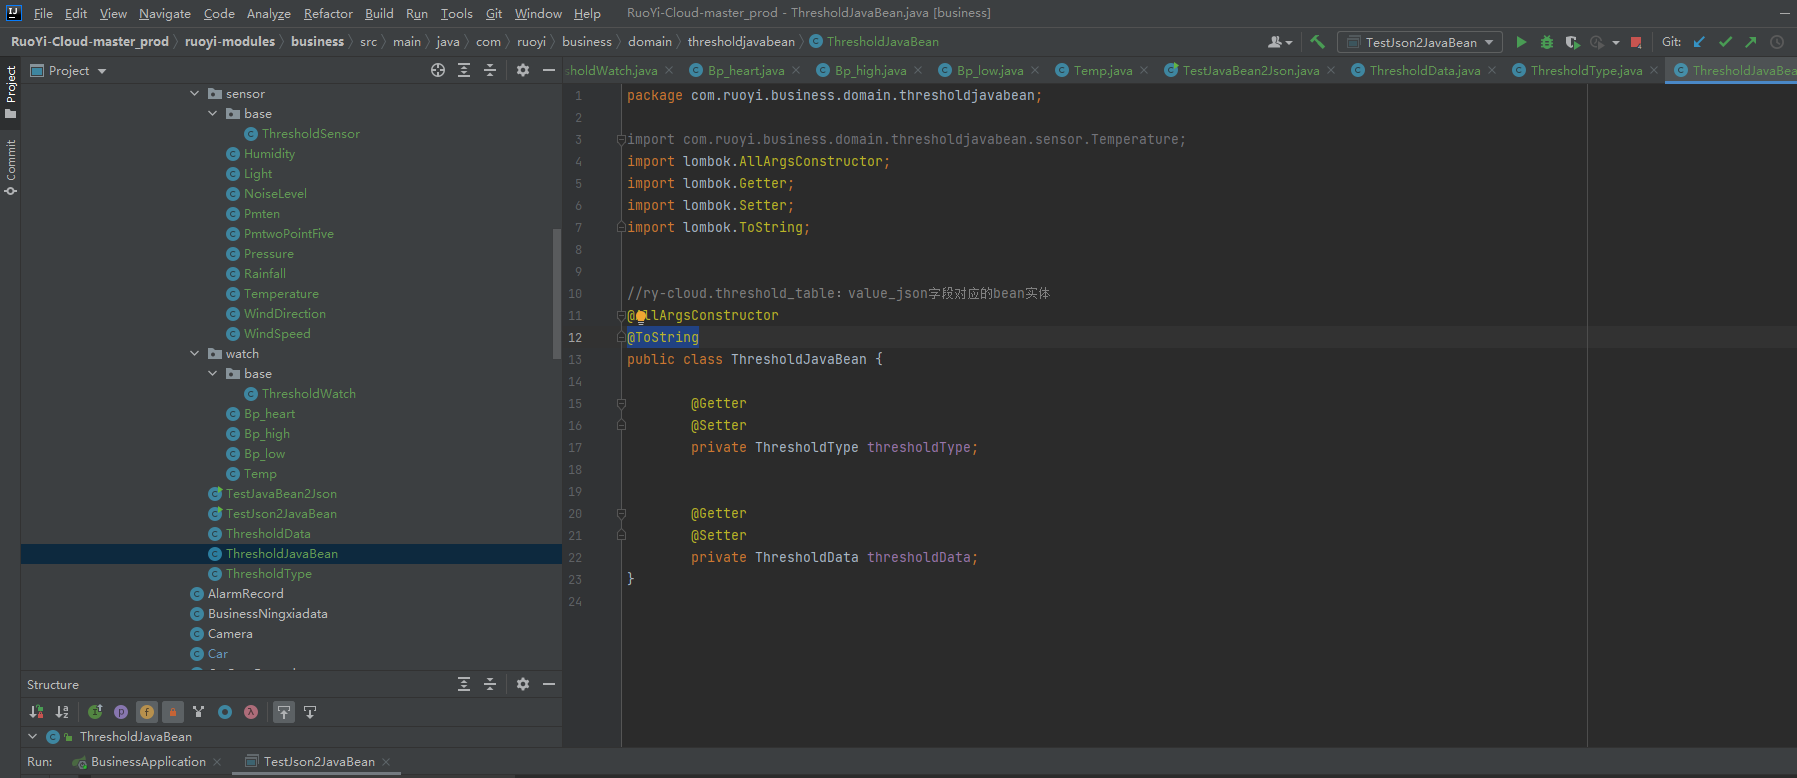This screenshot has width=1797, height=778.
Task: Collapse the watch folder in the project tree
Action: pos(195,354)
